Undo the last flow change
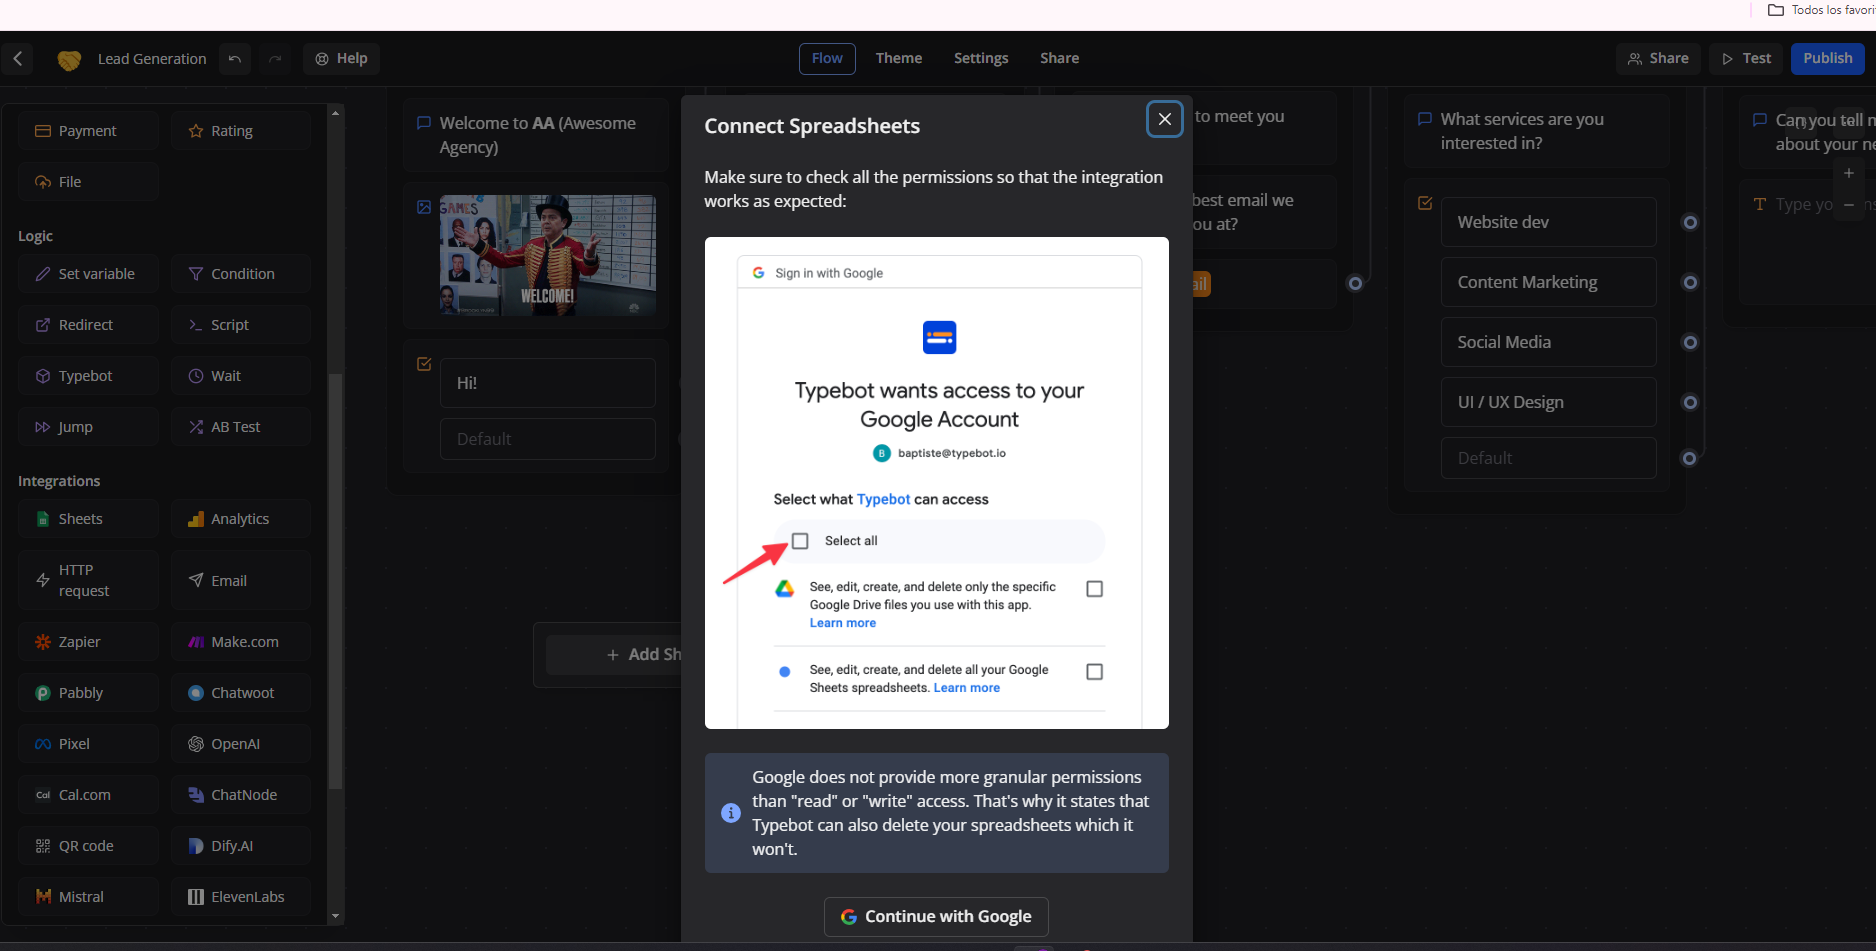The width and height of the screenshot is (1876, 951). pos(235,59)
